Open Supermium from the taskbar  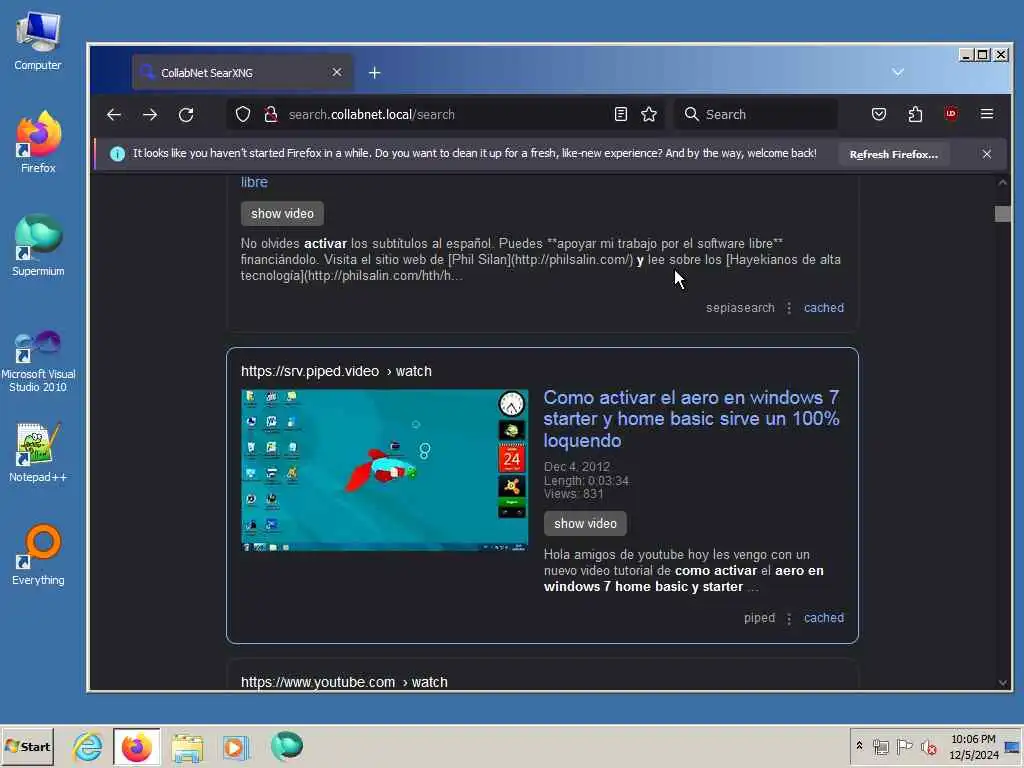(286, 746)
